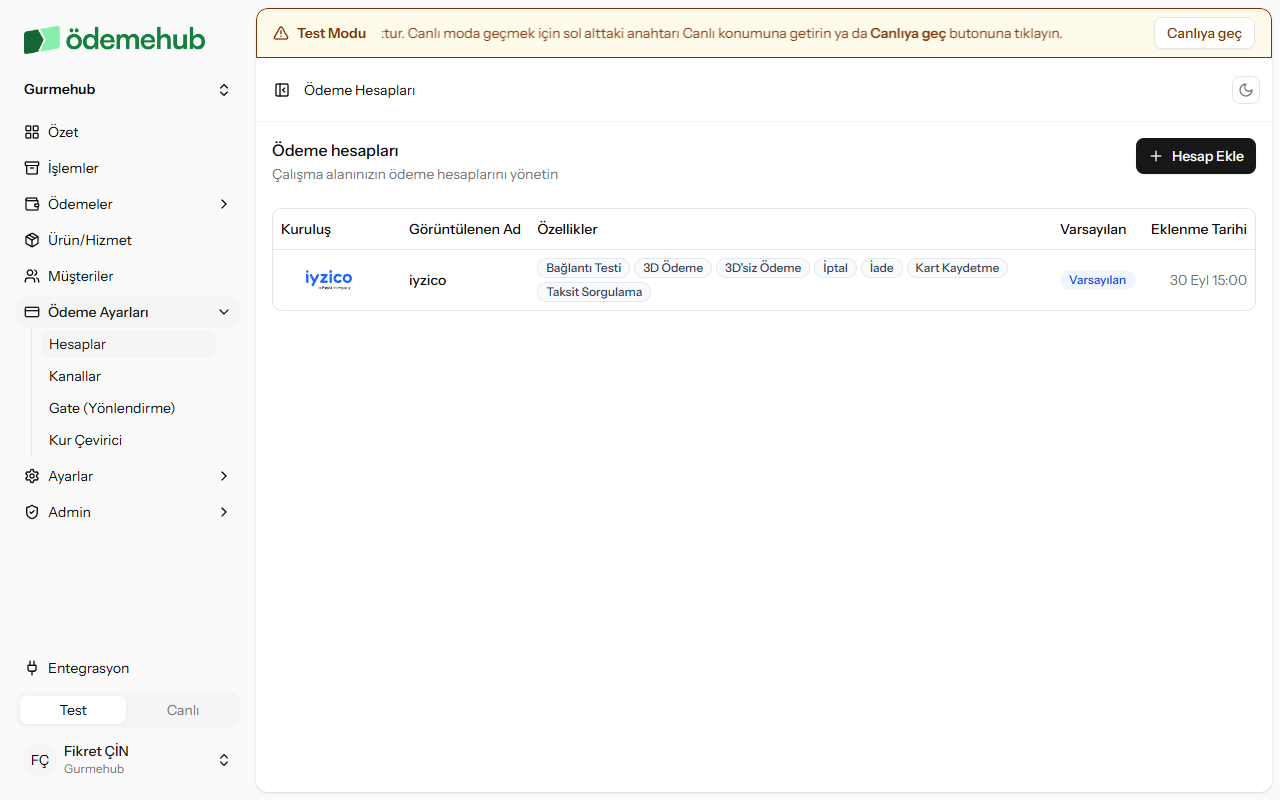Click the İşlemler archive icon

[x=32, y=168]
